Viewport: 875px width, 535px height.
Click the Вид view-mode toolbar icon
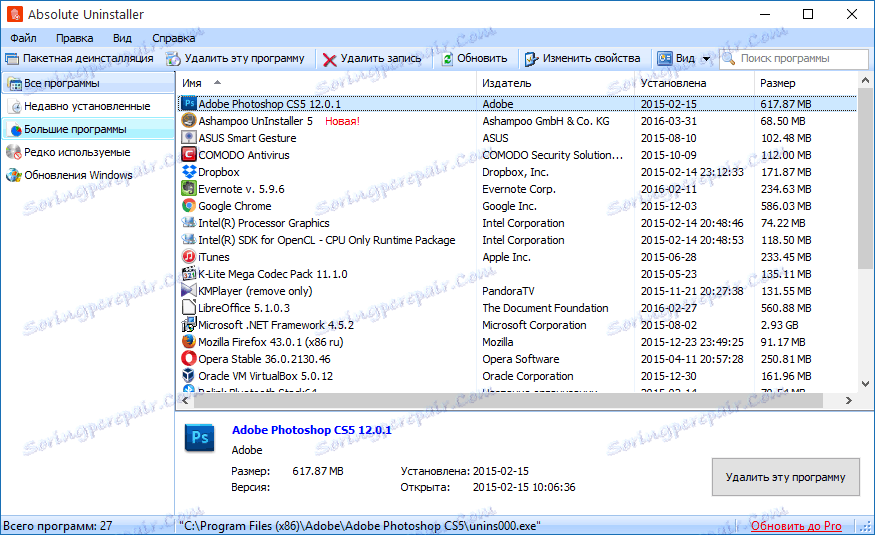coord(665,58)
